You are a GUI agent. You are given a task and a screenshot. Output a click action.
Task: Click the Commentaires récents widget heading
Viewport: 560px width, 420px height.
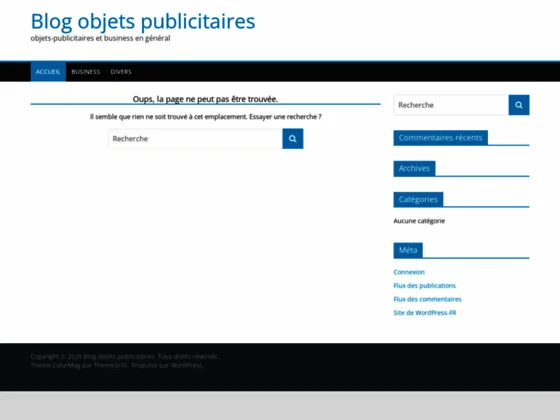(x=441, y=138)
